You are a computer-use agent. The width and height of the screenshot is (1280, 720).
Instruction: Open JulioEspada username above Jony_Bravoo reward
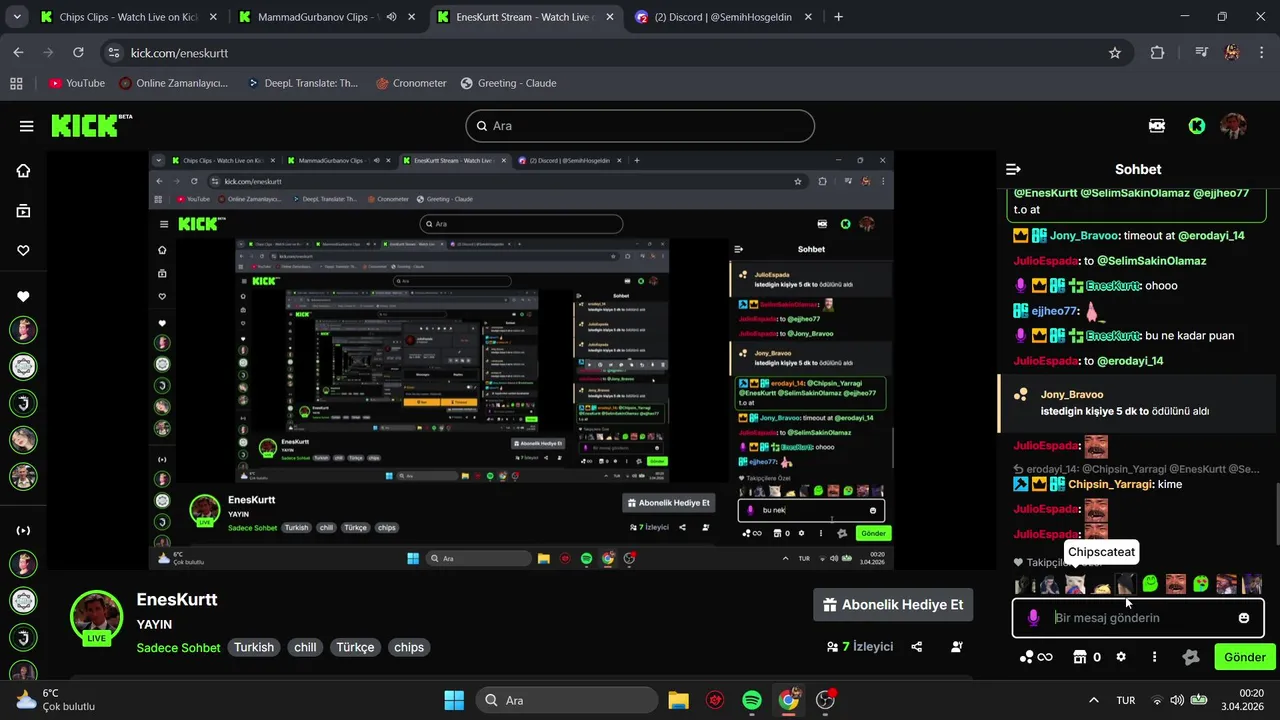[1047, 361]
